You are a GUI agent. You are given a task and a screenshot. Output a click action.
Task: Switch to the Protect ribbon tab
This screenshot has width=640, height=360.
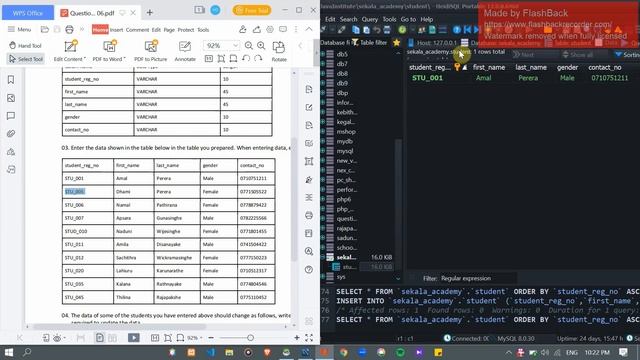186,30
